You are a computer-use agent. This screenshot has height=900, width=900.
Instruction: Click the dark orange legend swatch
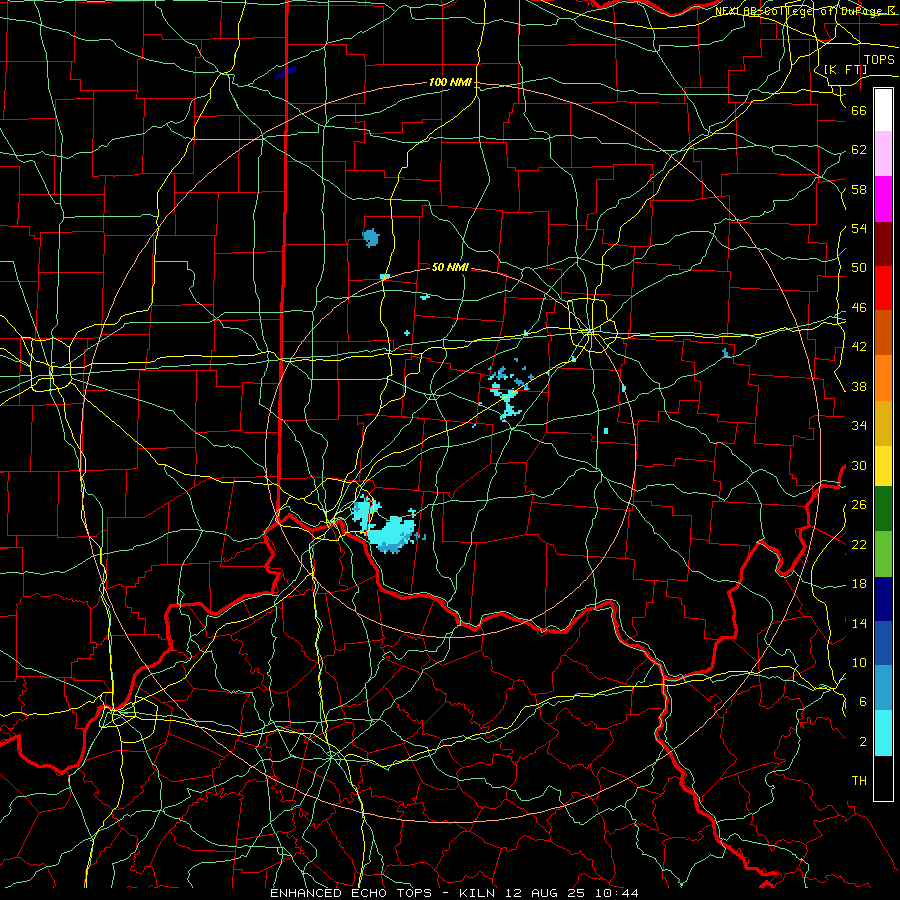pos(883,333)
